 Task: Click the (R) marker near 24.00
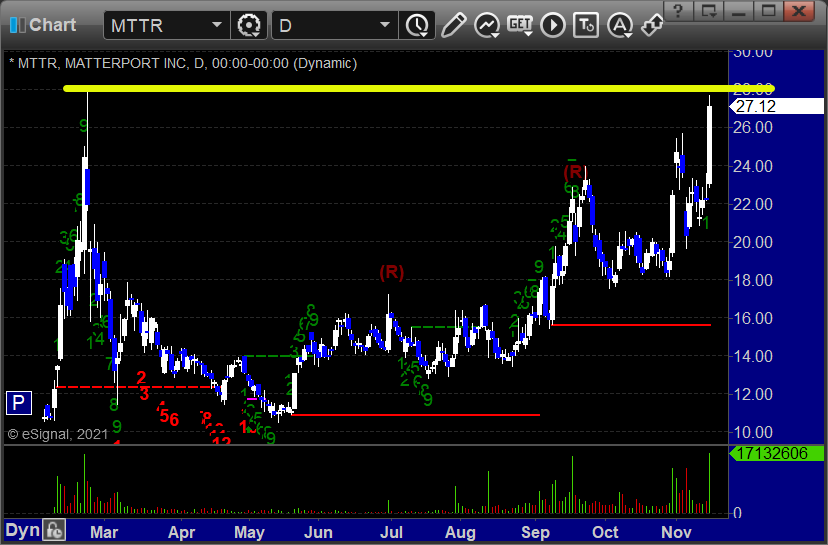coord(575,172)
